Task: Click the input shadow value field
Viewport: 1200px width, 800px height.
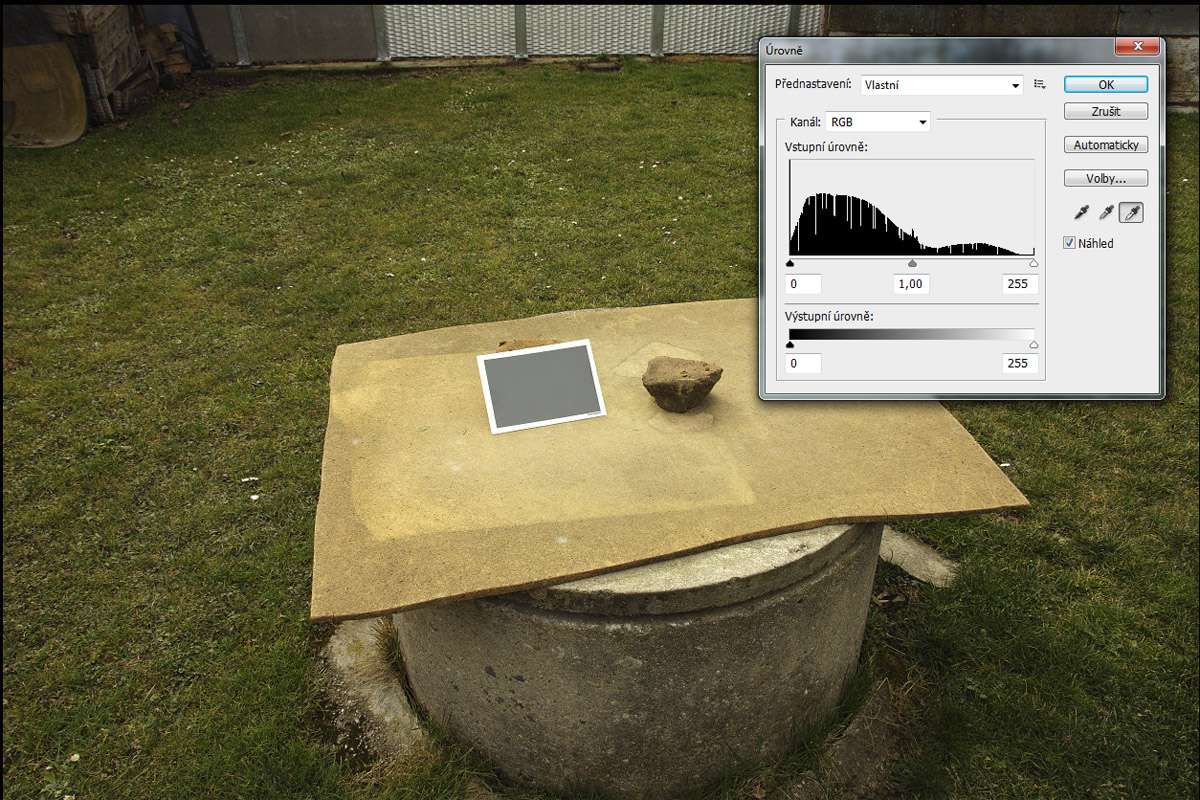Action: tap(804, 284)
